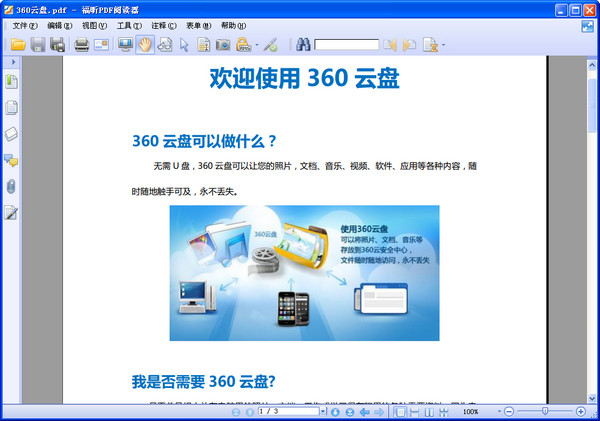600x421 pixels.
Task: Click the Snapshot camera icon
Action: (x=223, y=45)
